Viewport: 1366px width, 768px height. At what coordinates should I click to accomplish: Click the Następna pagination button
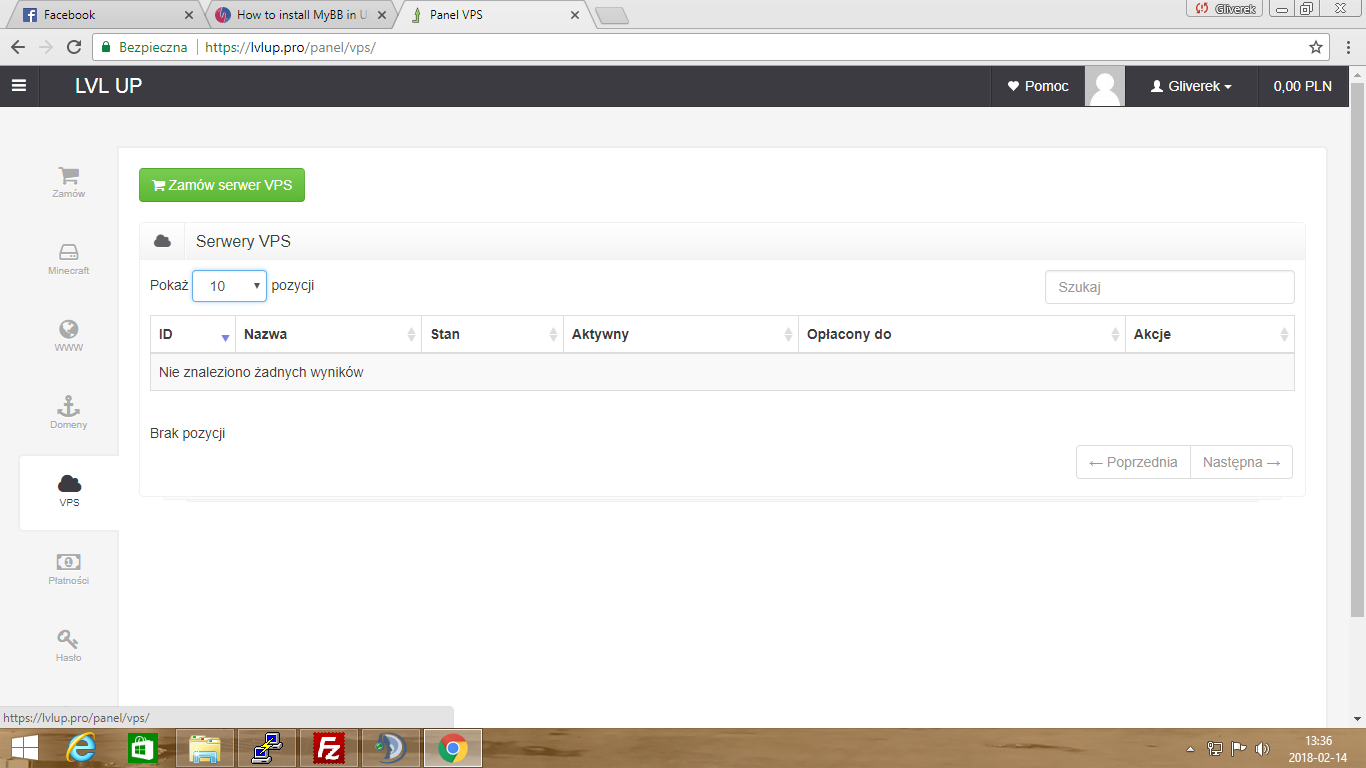(1240, 462)
